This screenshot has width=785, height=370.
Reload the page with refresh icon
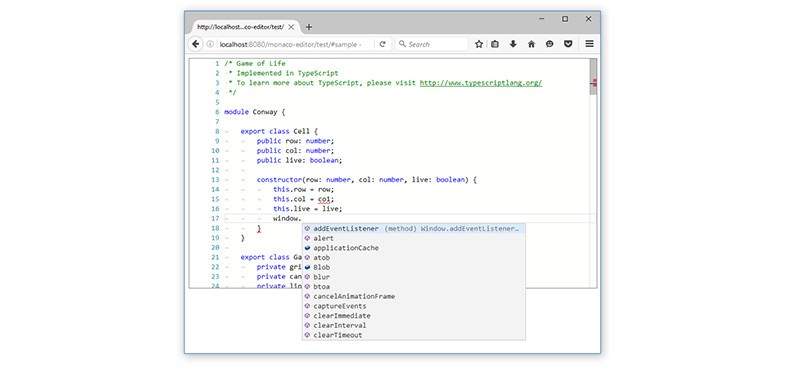click(382, 44)
